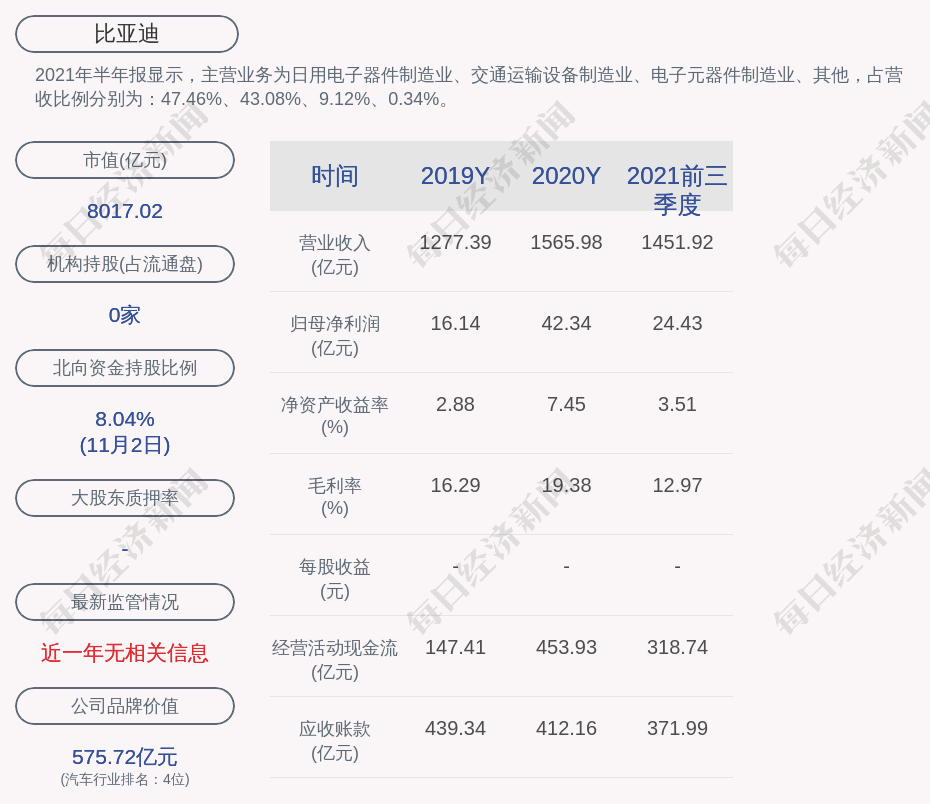
Task: Open the 公司品牌价值 label pill
Action: click(125, 706)
